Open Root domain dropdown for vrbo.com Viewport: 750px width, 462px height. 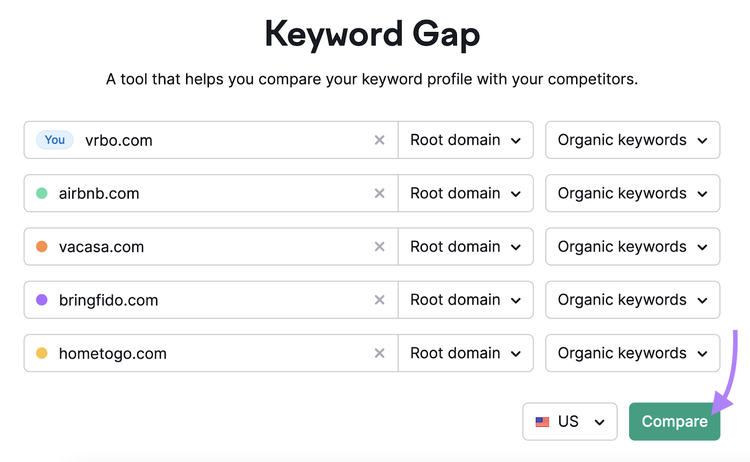click(x=465, y=140)
